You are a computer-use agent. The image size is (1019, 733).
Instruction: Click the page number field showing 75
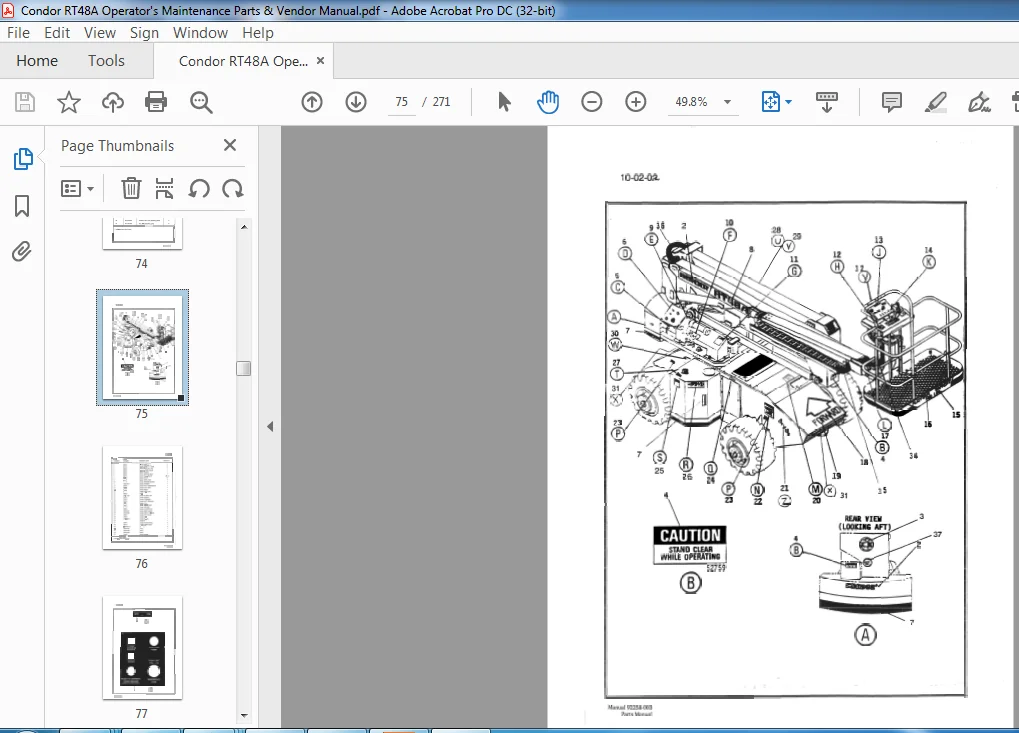402,102
